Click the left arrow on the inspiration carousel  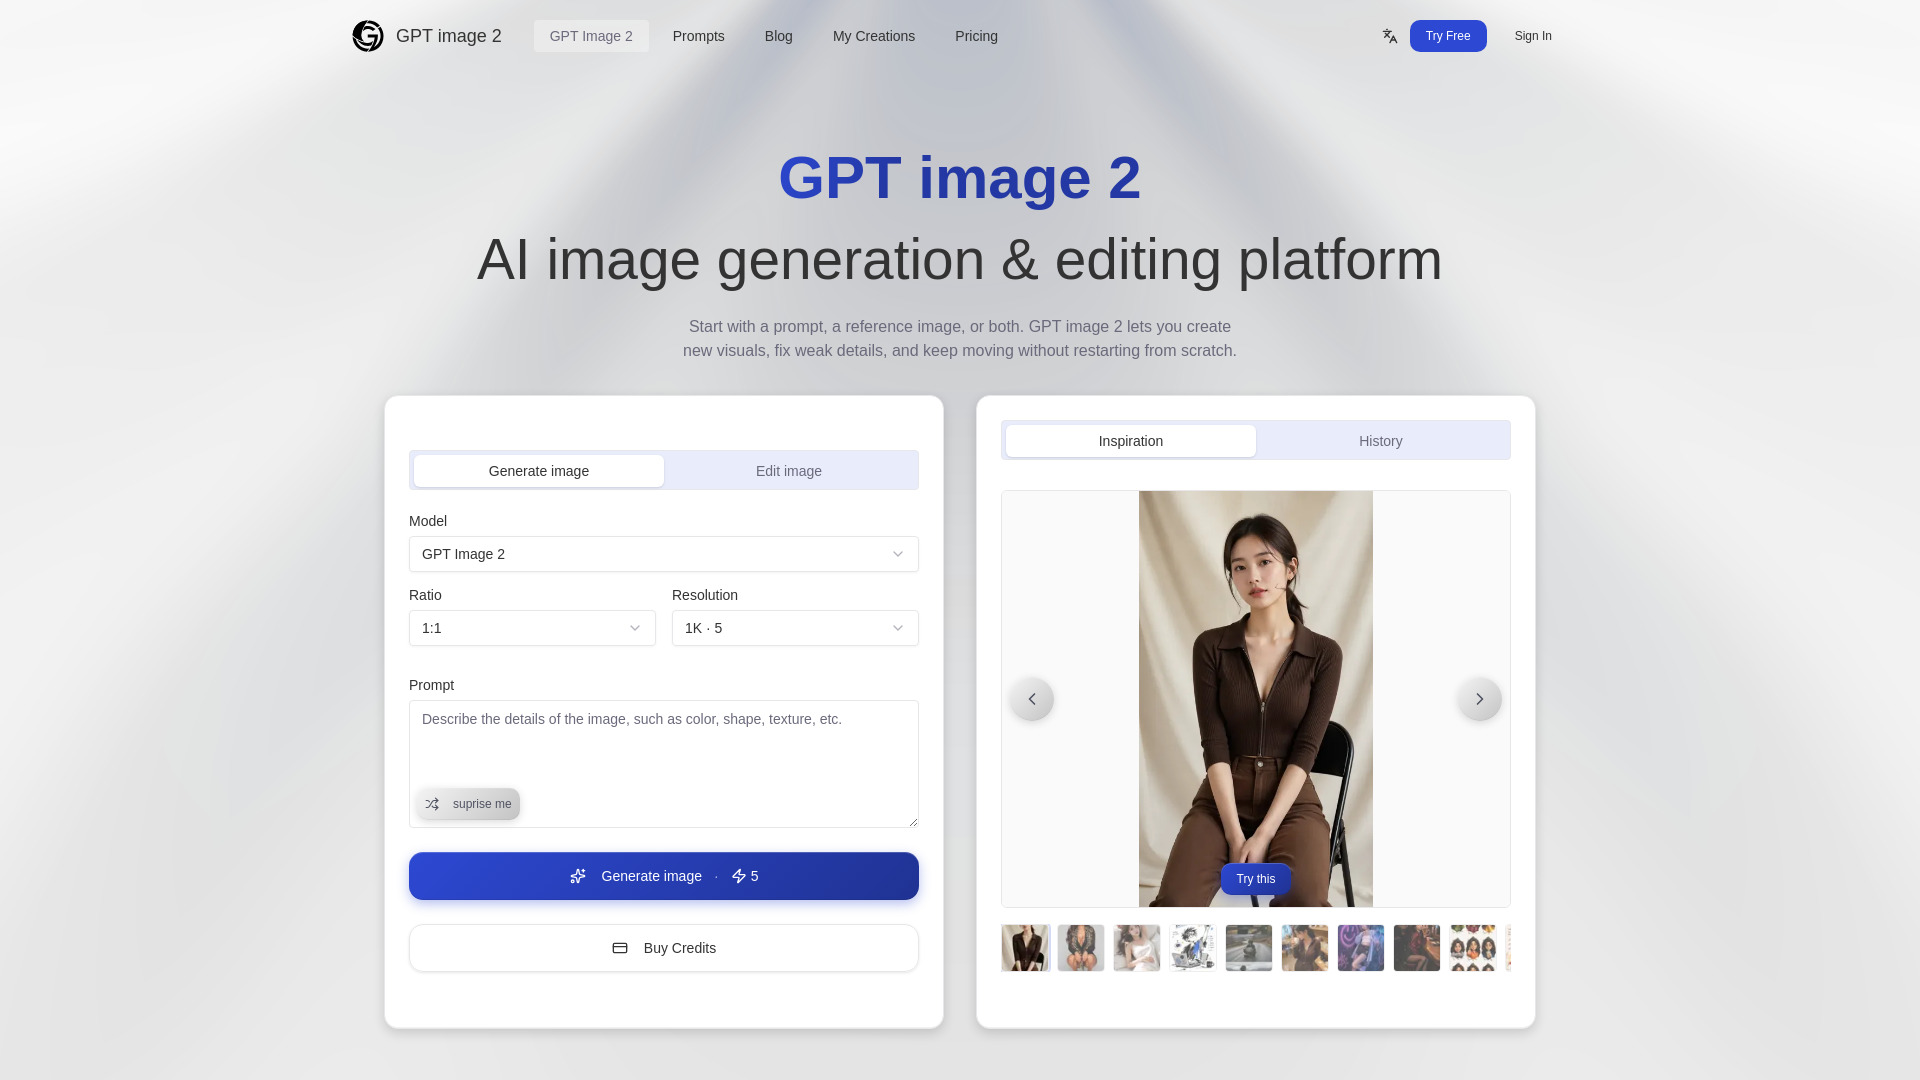pyautogui.click(x=1031, y=698)
